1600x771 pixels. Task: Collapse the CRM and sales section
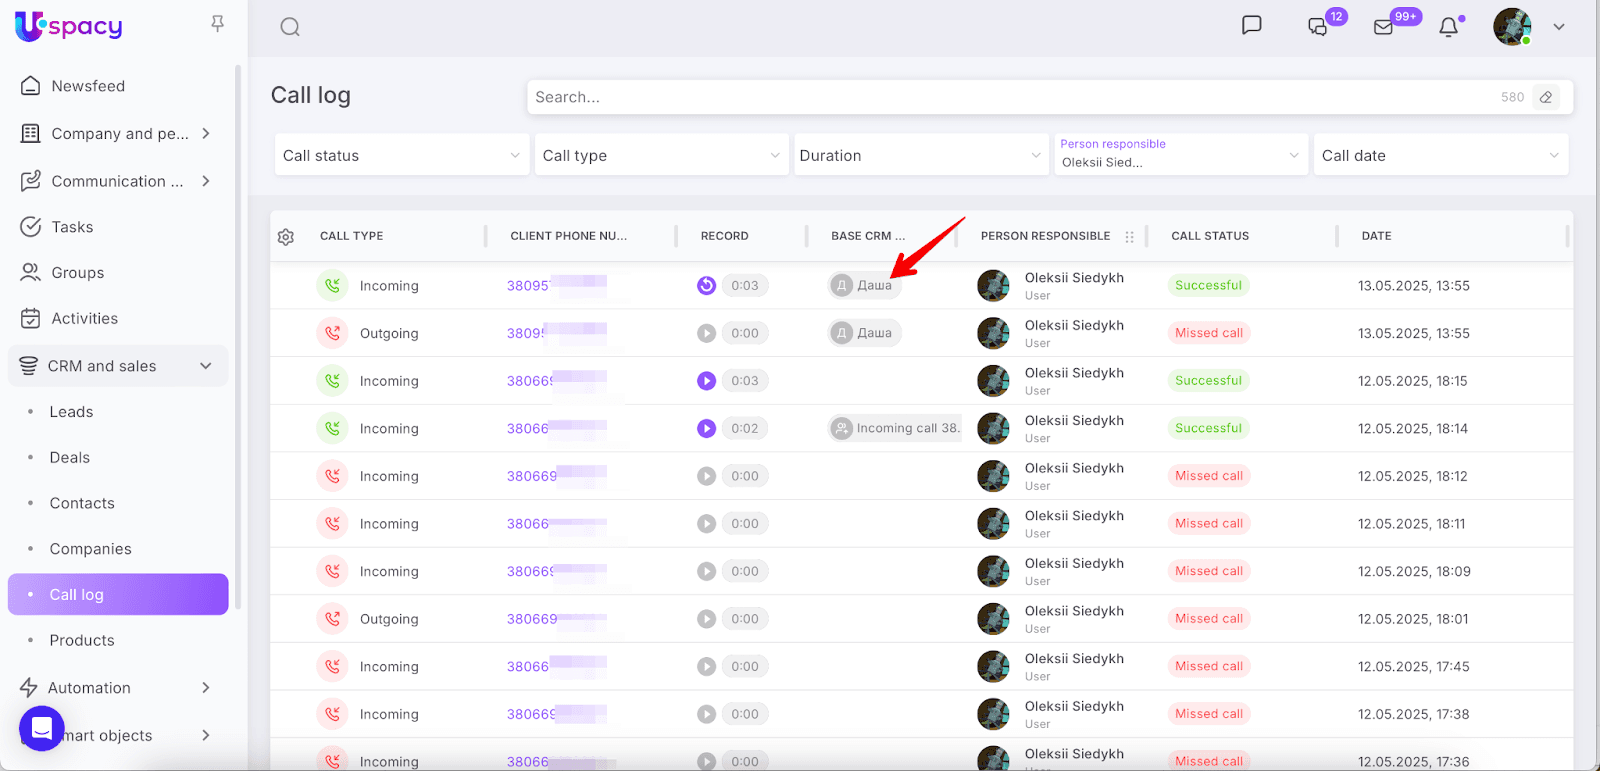coord(206,366)
